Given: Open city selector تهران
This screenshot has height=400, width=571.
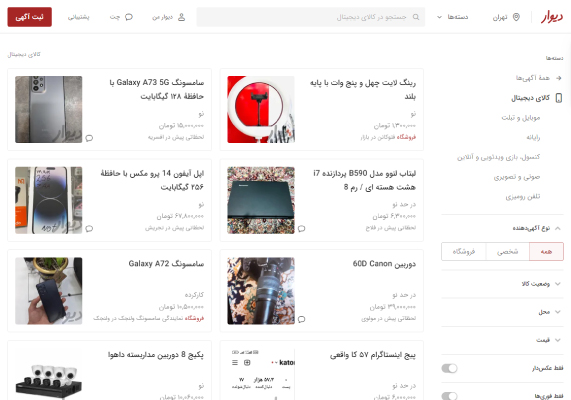Looking at the screenshot, I should 506,17.
